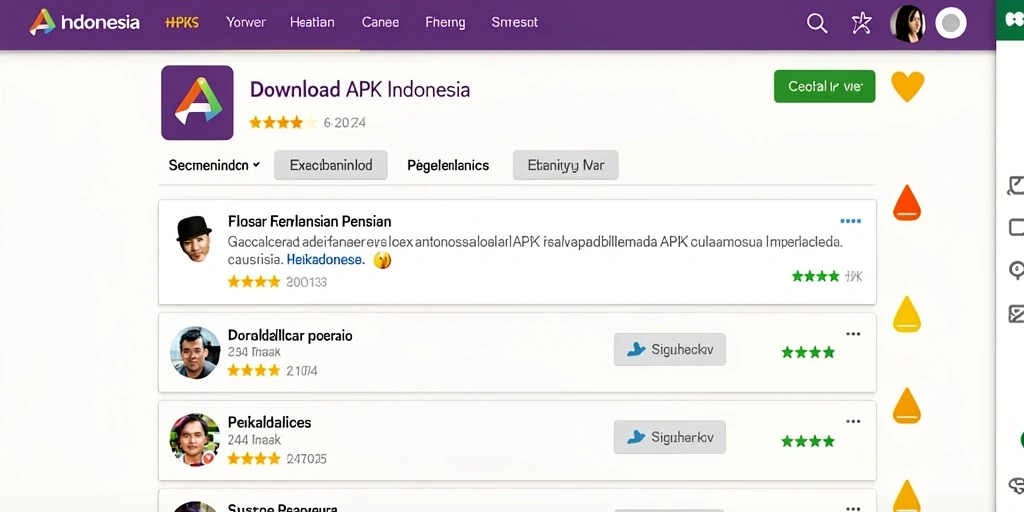Open the Heikadonese link

(x=325, y=260)
